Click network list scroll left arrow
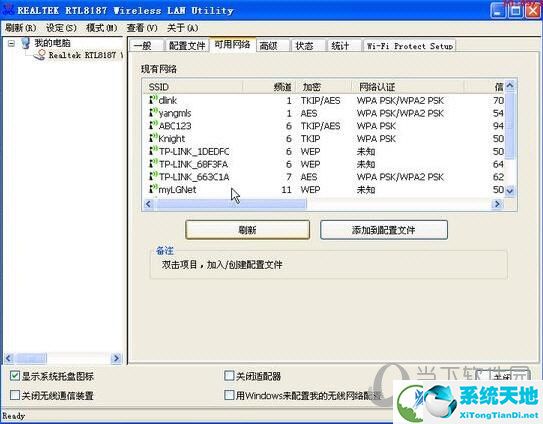The image size is (543, 424). coord(148,204)
